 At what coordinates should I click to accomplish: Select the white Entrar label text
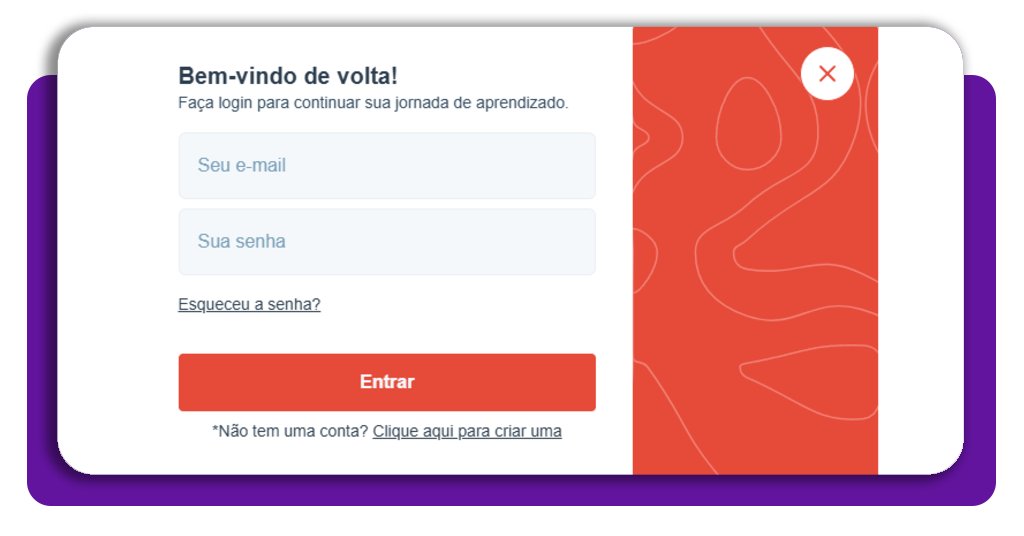(x=387, y=382)
